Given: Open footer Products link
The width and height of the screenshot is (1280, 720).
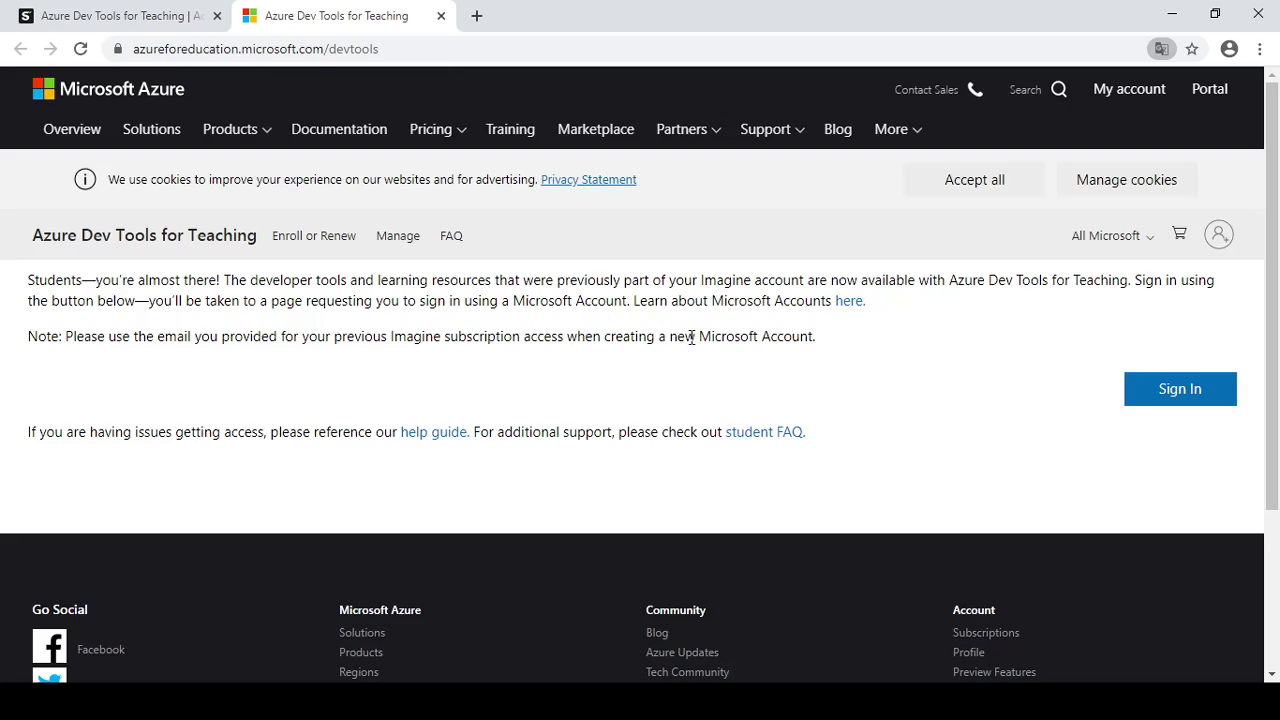Looking at the screenshot, I should 361,653.
